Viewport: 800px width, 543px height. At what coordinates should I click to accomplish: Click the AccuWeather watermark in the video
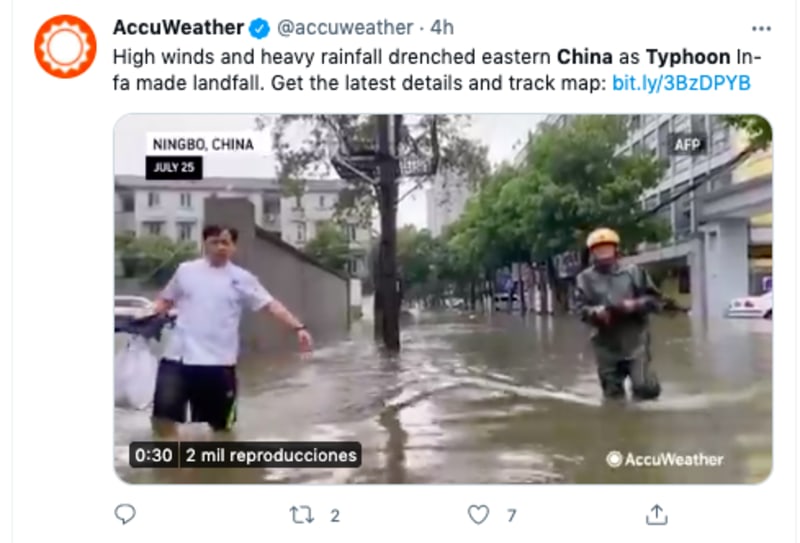click(665, 459)
